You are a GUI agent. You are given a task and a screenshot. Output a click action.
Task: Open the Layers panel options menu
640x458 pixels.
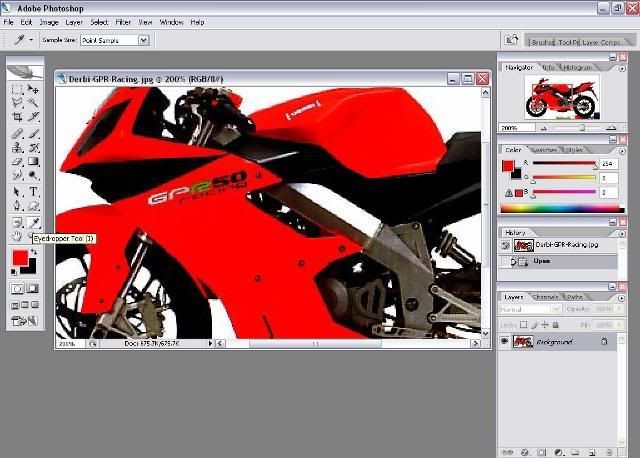coord(622,298)
